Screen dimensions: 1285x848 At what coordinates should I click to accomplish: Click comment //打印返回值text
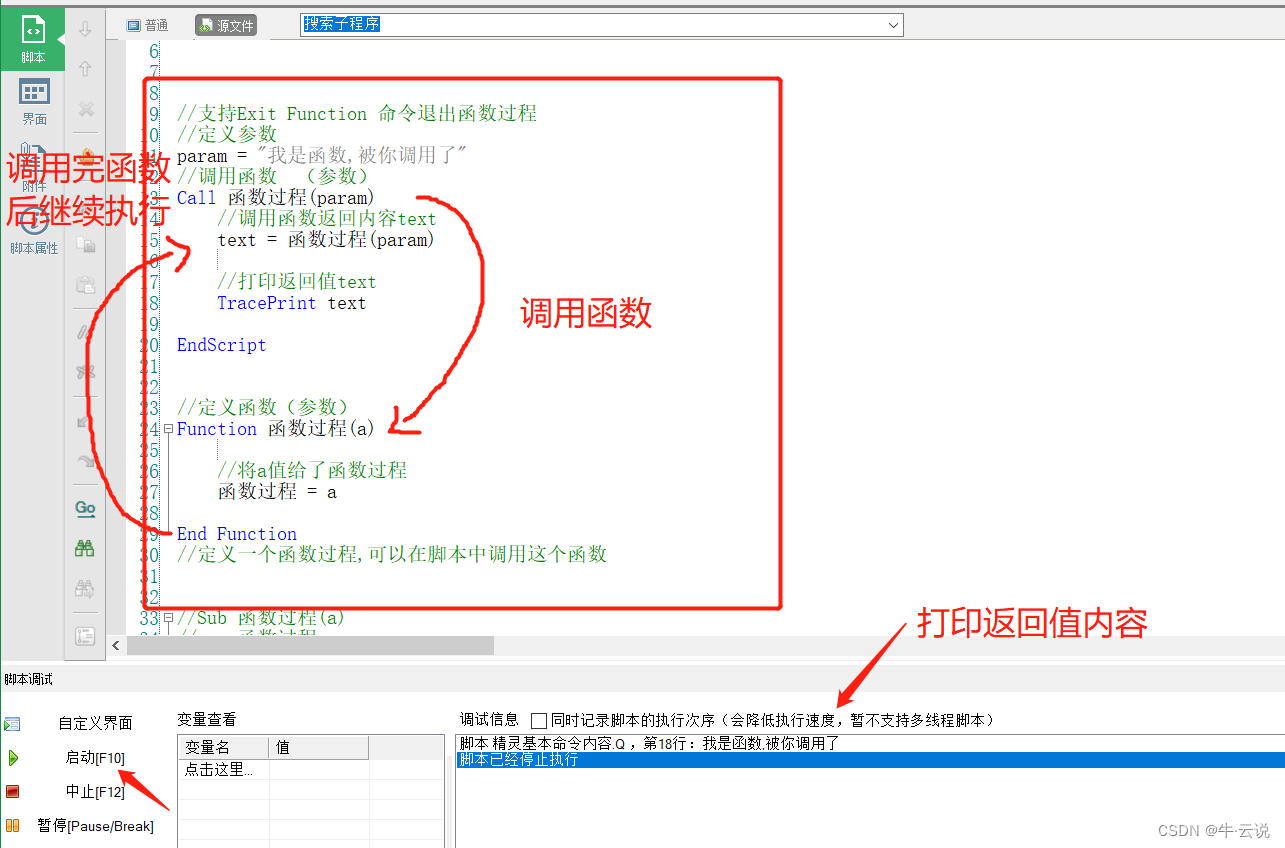297,282
